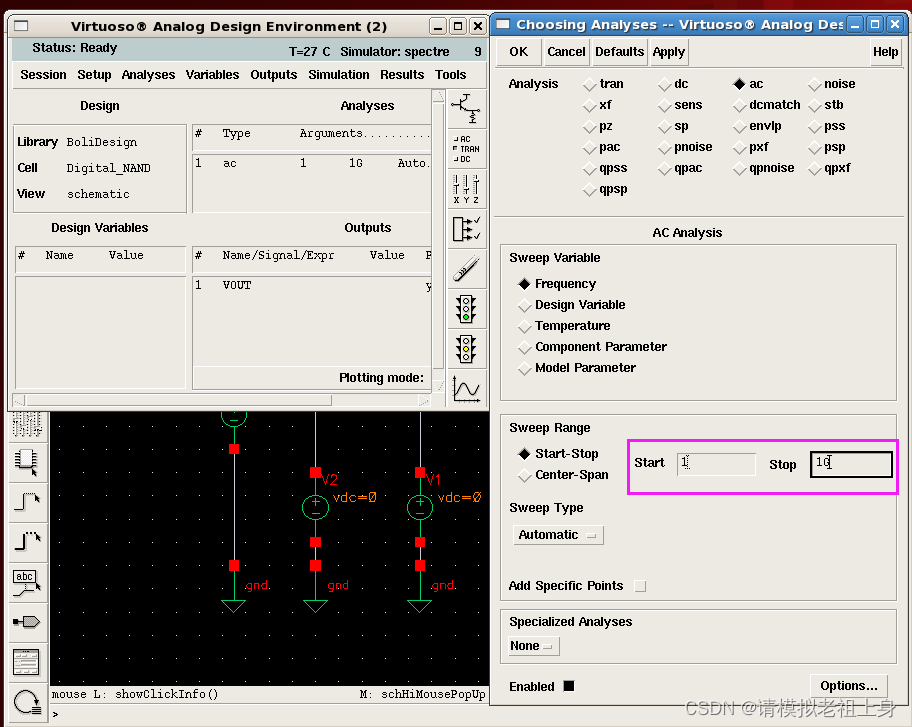912x727 pixels.
Task: Open the Outputs menu
Action: coord(273,75)
